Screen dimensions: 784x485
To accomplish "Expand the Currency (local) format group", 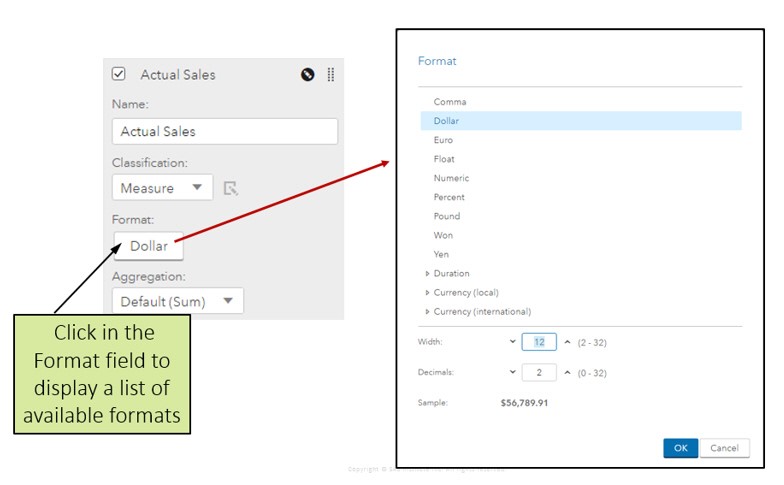I will coord(427,292).
